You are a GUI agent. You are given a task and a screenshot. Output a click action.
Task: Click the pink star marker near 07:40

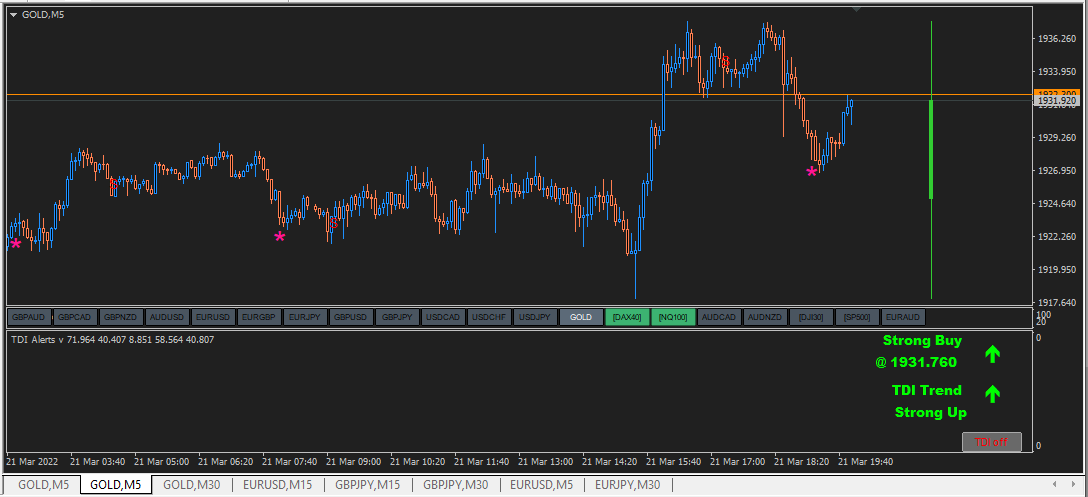[280, 237]
